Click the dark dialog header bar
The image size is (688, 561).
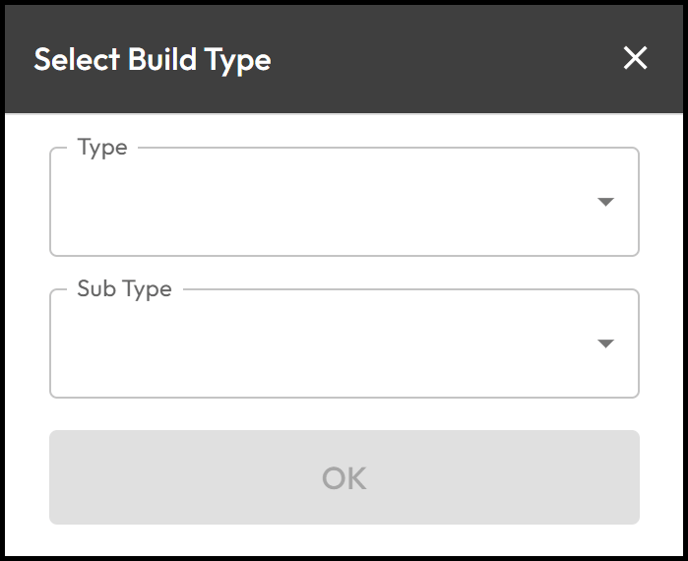coord(344,59)
